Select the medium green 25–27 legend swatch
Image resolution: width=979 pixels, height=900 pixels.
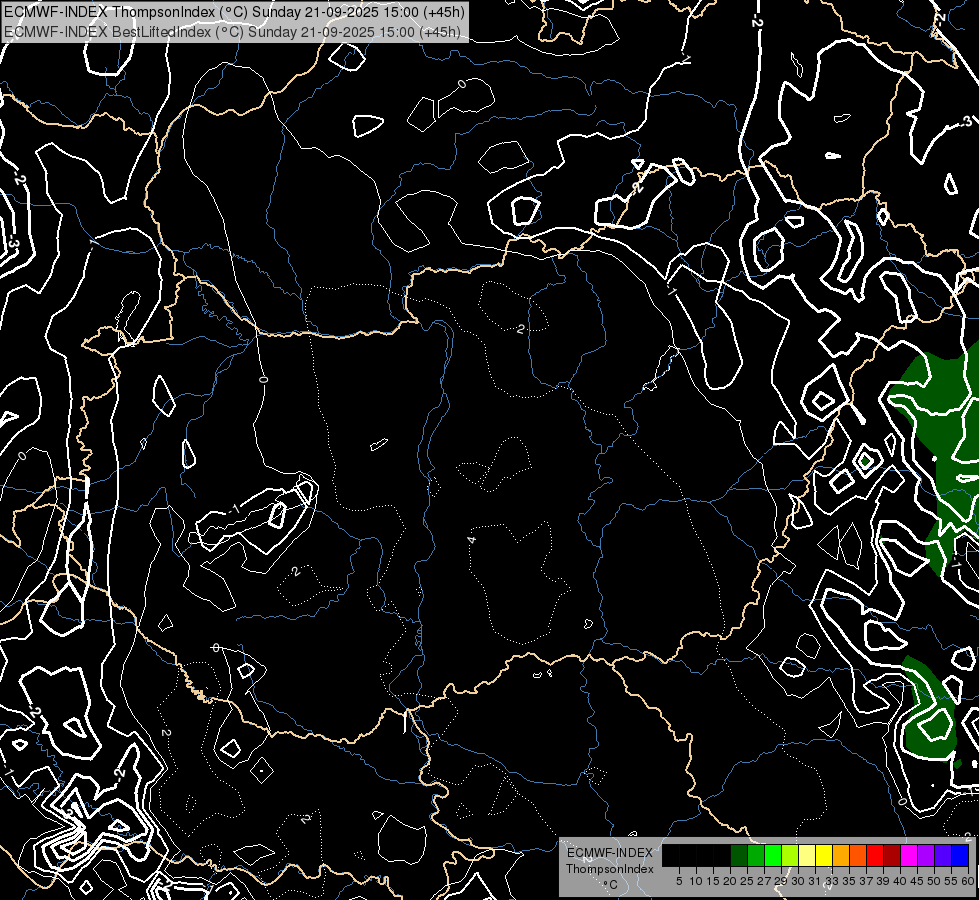(x=756, y=855)
